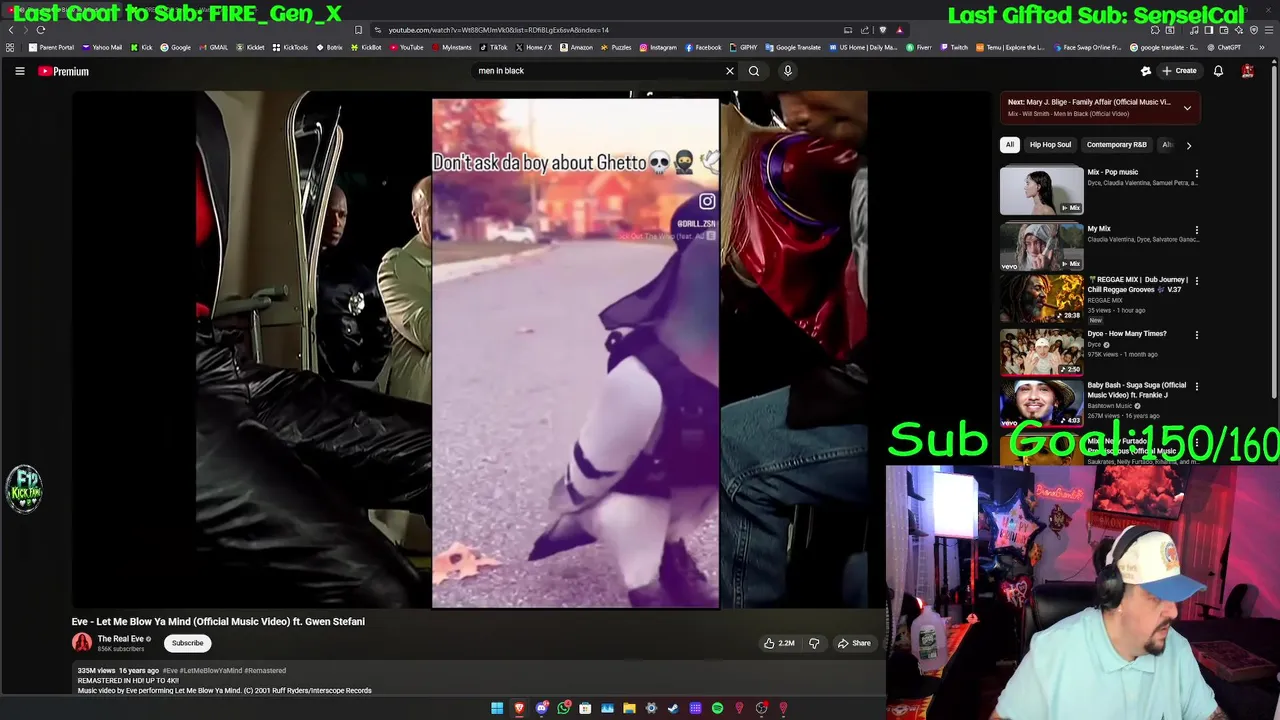Go back in browser history
Viewport: 1280px width, 720px height.
11,30
